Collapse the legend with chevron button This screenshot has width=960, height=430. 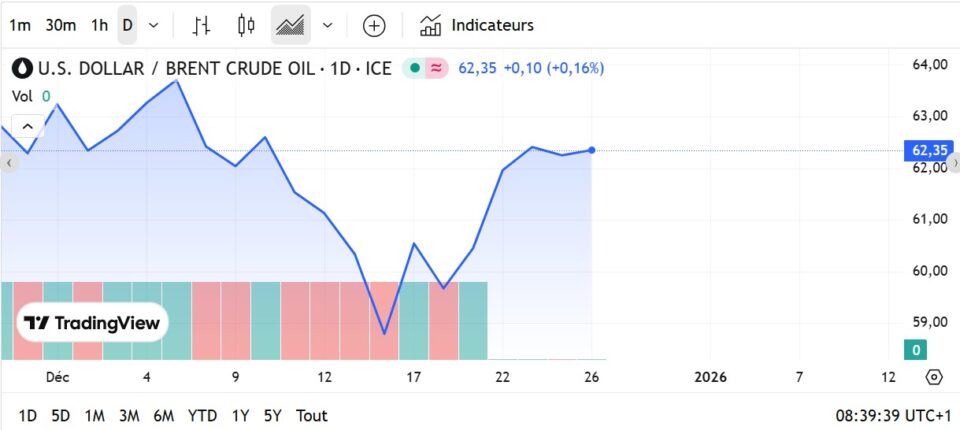pos(28,126)
